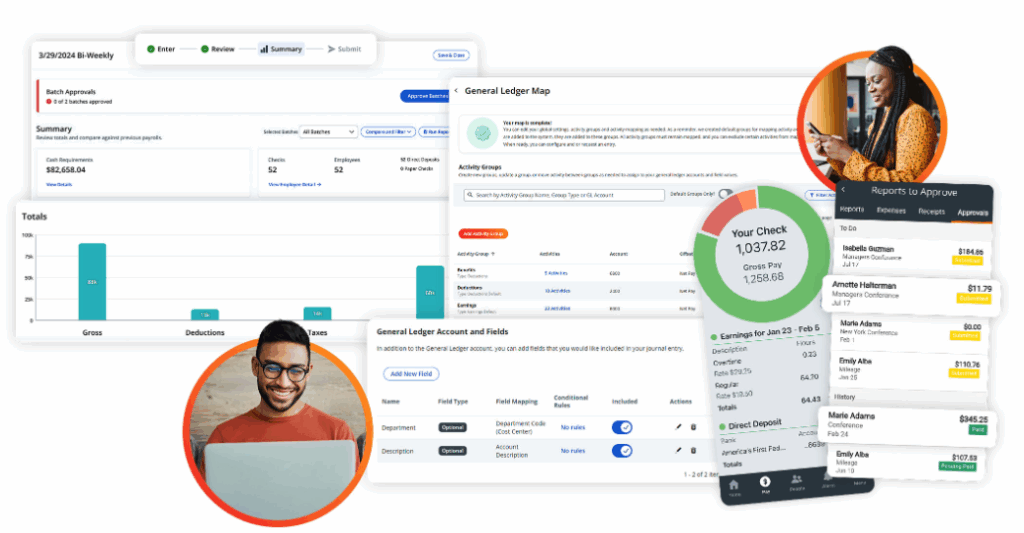Click the Save & Close button
The image size is (1024, 533).
click(x=451, y=55)
